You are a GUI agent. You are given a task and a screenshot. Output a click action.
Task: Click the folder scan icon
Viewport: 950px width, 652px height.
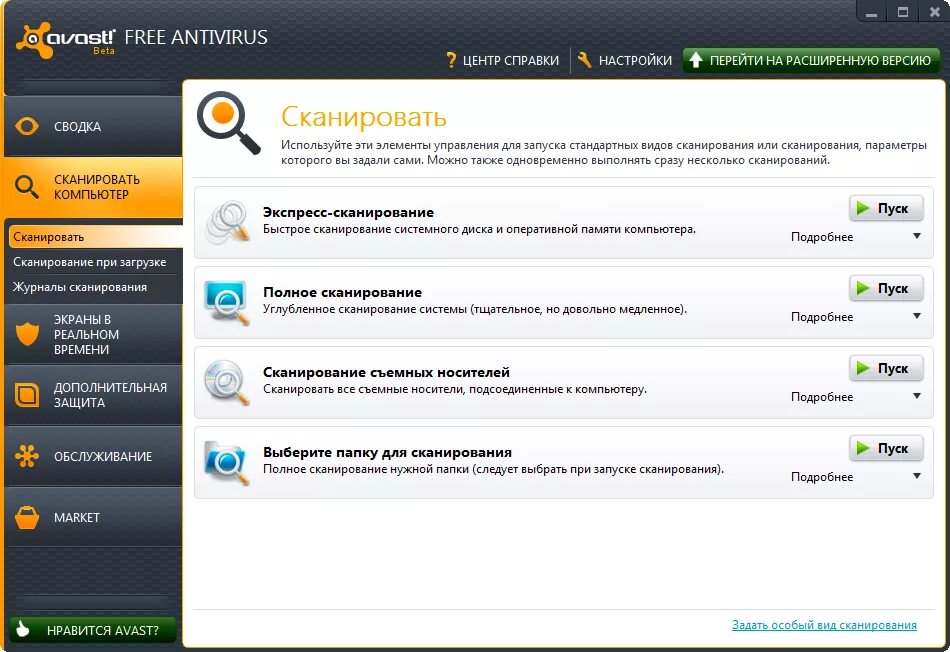click(x=227, y=462)
